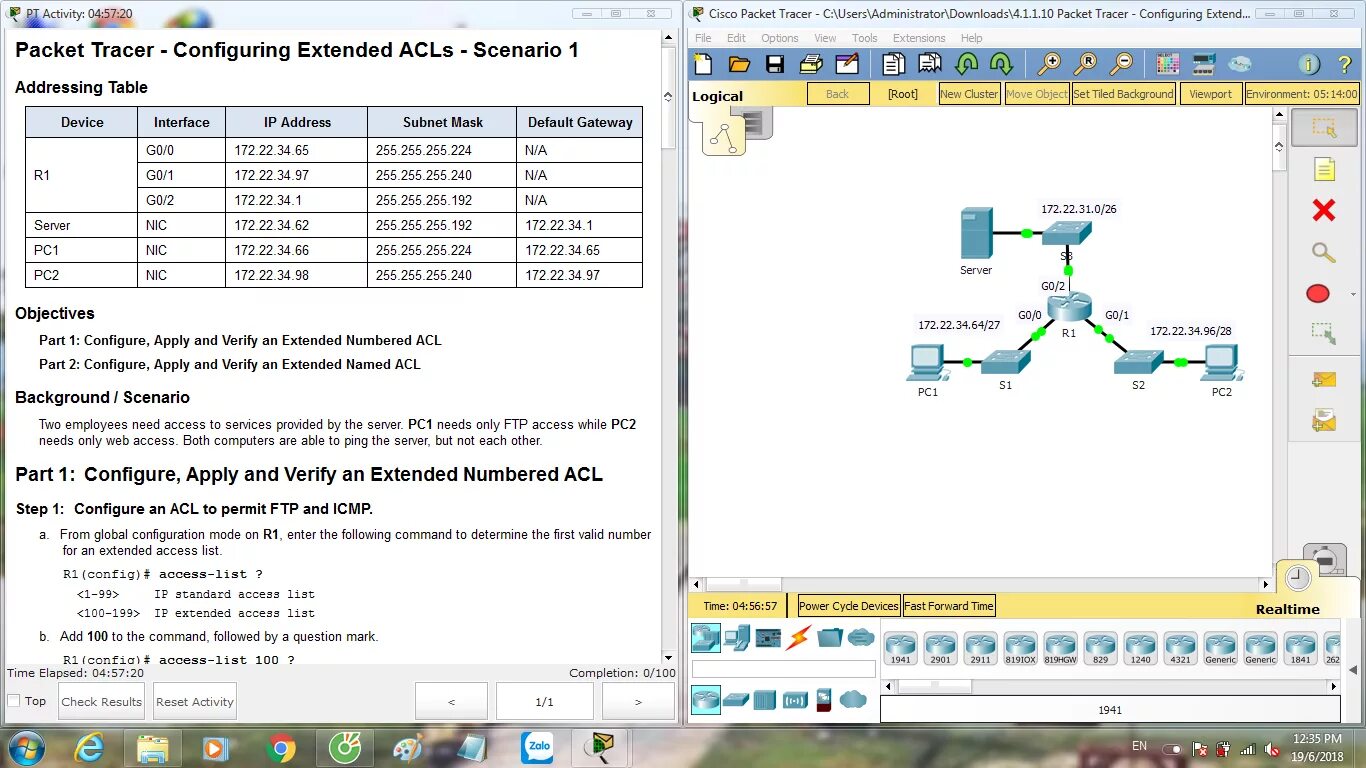This screenshot has width=1366, height=768.
Task: Pick the red ellipse drawing tool
Action: (x=1318, y=293)
